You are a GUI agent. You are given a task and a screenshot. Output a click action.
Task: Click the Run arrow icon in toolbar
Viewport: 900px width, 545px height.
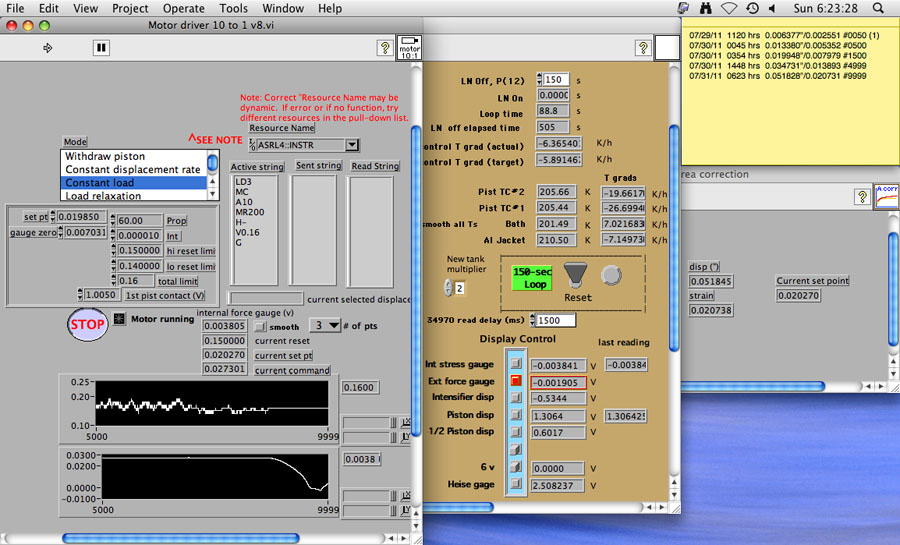pyautogui.click(x=48, y=47)
